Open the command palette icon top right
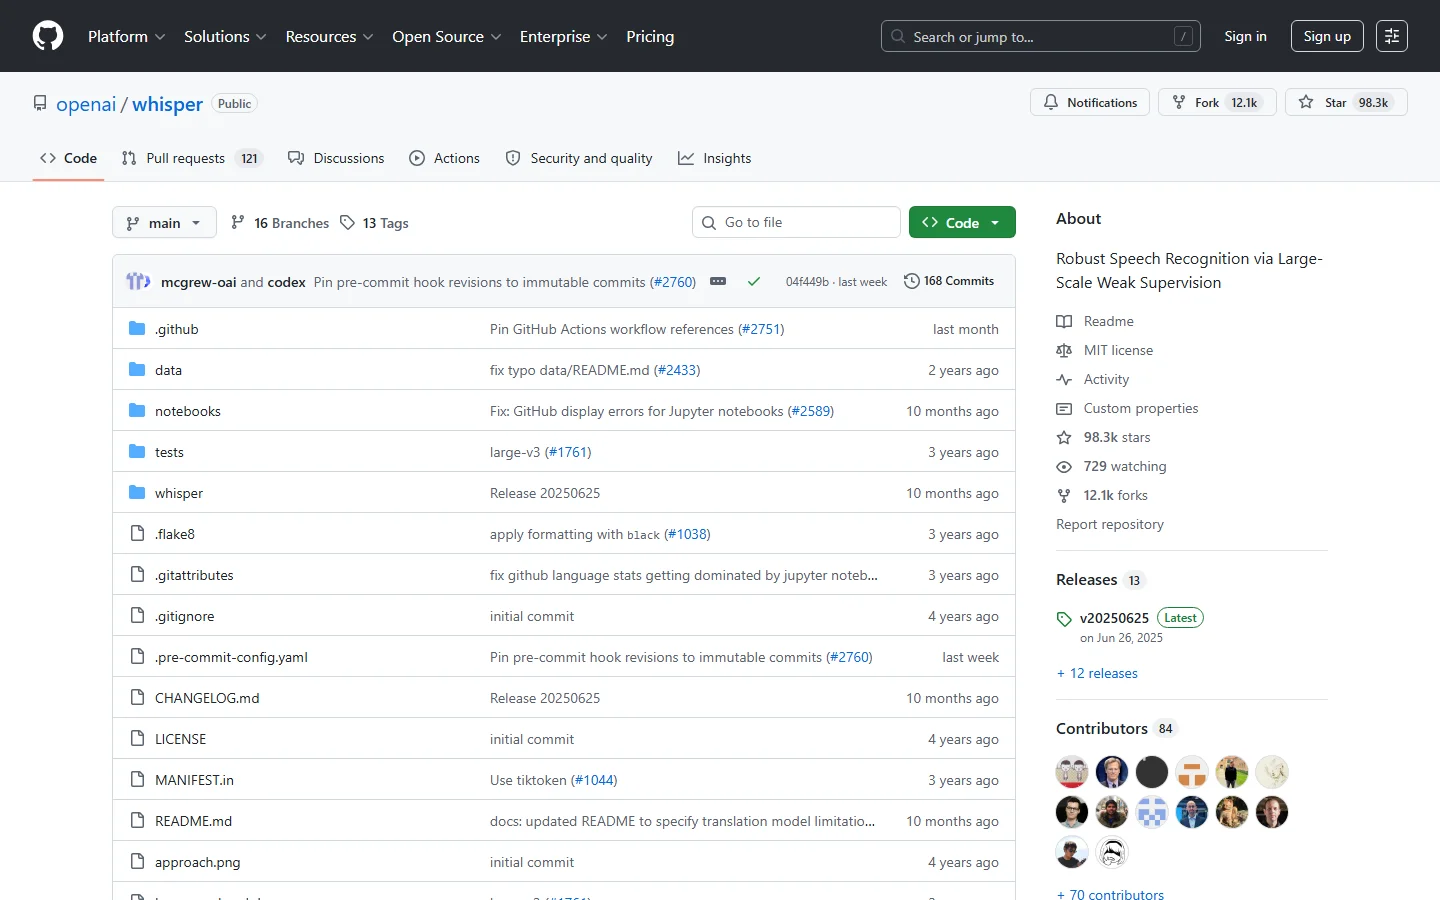Image resolution: width=1440 pixels, height=900 pixels. click(1392, 36)
